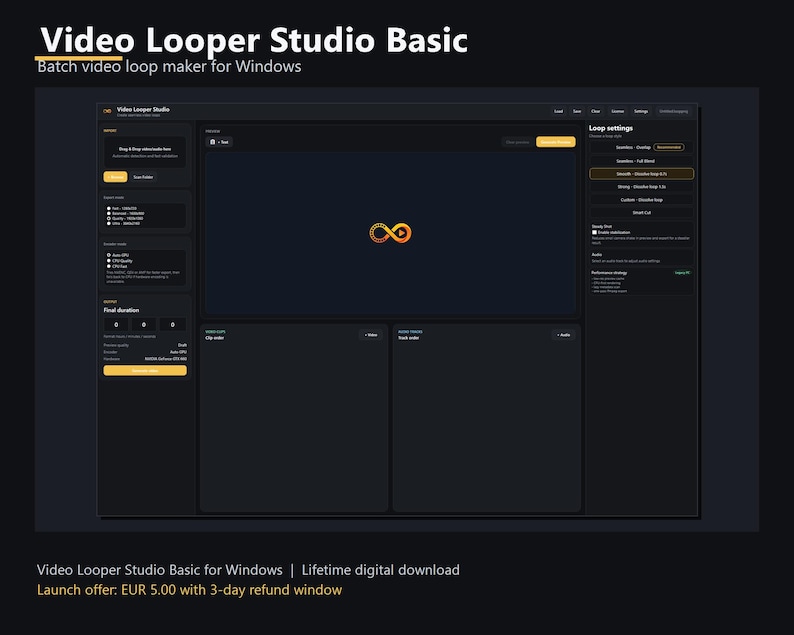Click the + Video button in Clip order
The image size is (794, 635).
click(x=371, y=335)
